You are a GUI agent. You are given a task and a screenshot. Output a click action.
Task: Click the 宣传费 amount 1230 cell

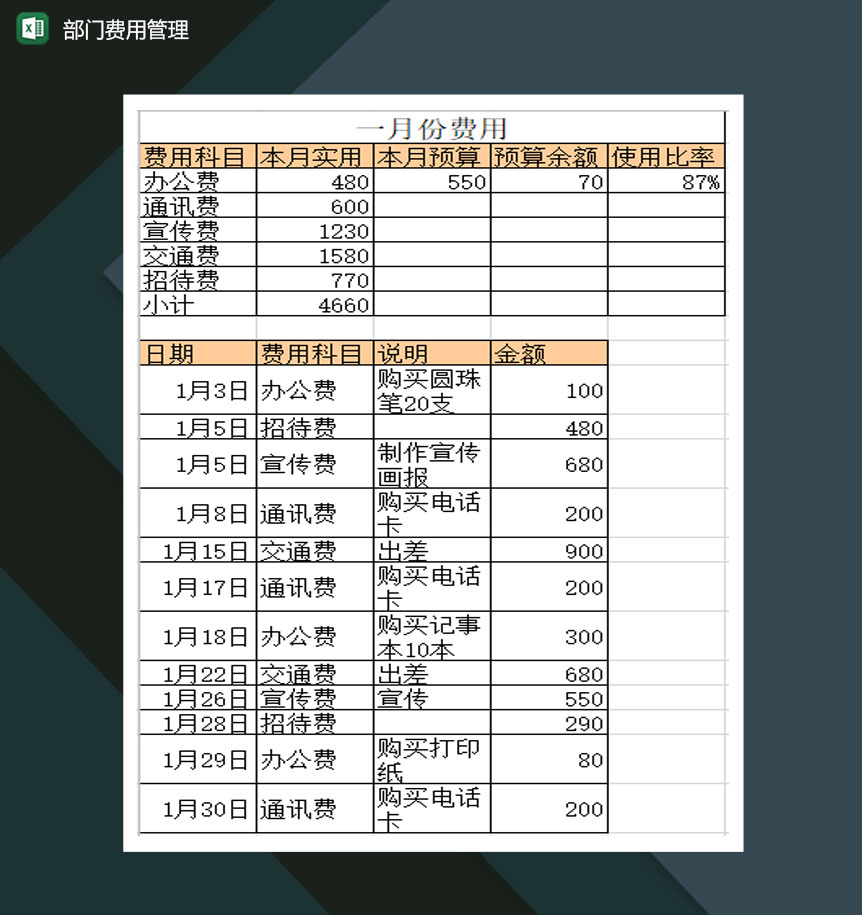313,231
